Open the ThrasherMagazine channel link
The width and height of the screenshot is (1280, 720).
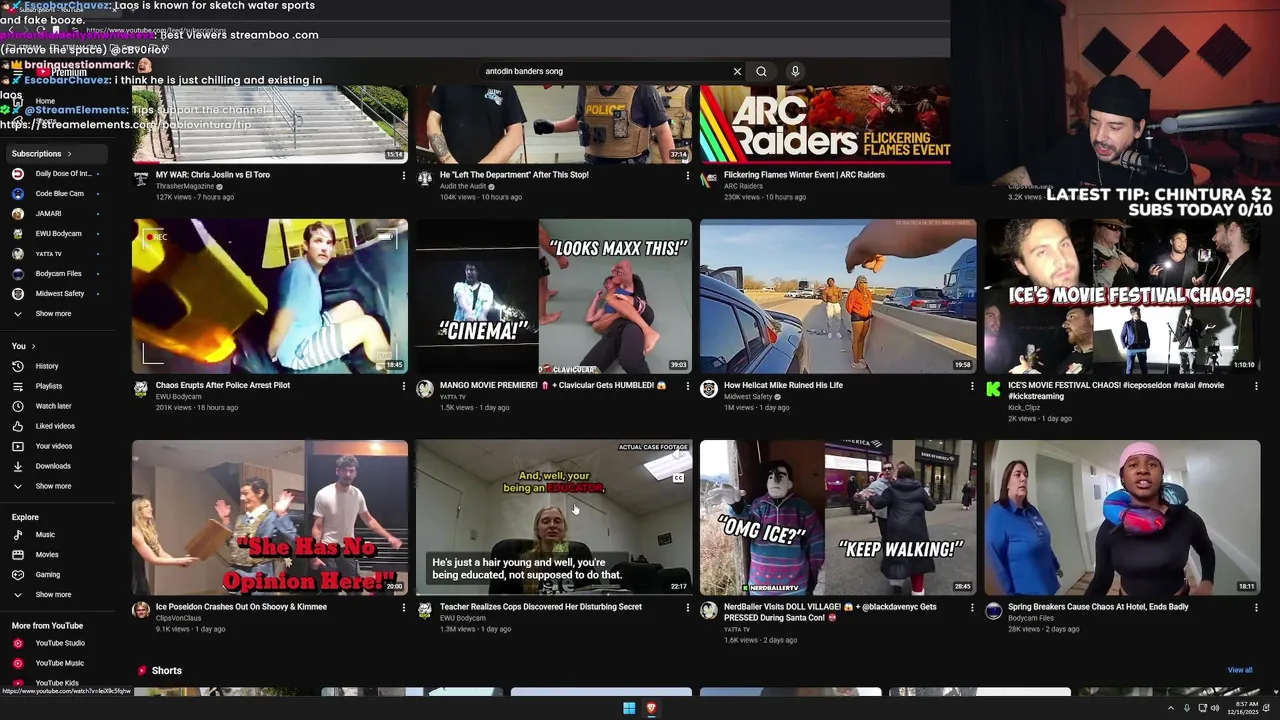[x=185, y=186]
